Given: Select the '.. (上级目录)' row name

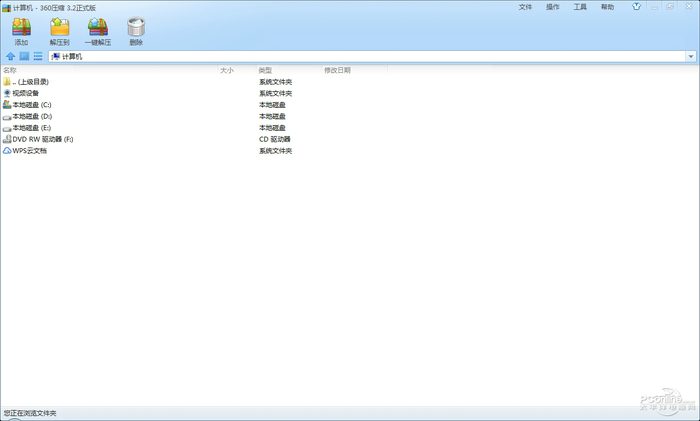Looking at the screenshot, I should 30,82.
